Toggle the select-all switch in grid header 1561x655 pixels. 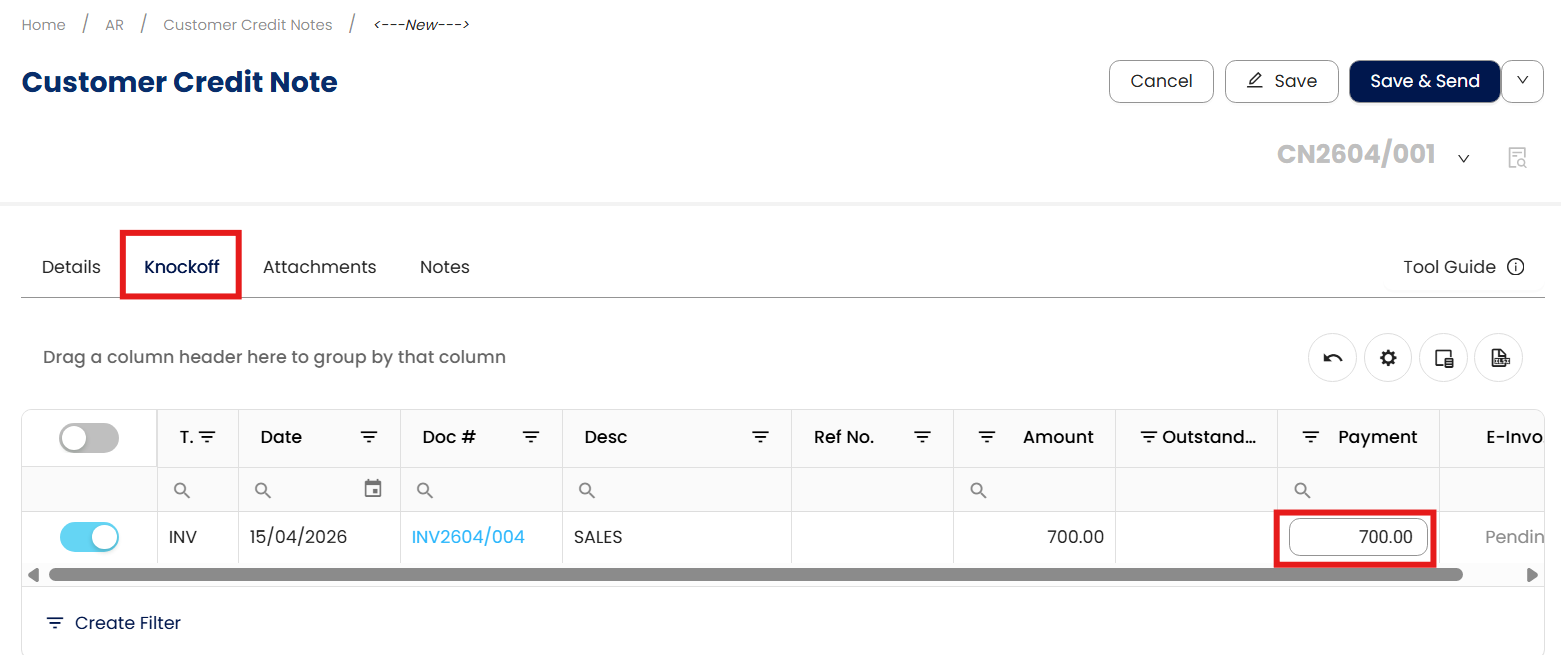[89, 438]
